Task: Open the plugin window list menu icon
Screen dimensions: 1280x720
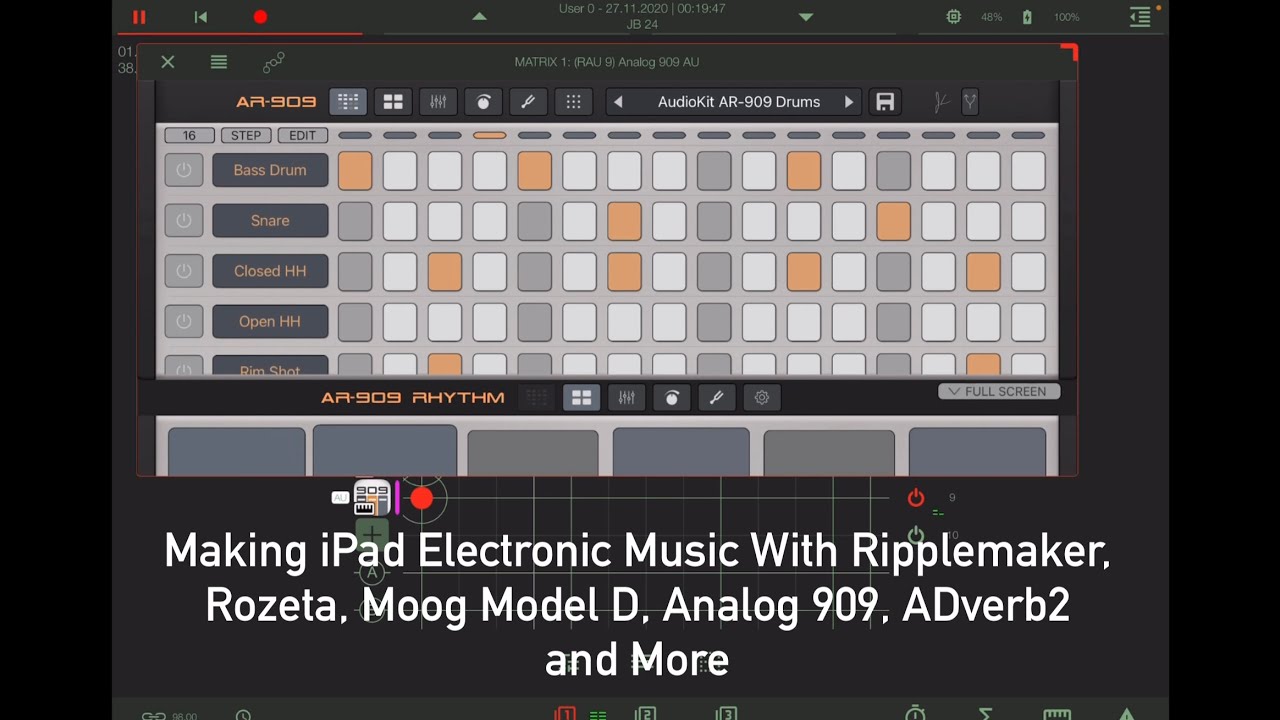Action: [219, 62]
